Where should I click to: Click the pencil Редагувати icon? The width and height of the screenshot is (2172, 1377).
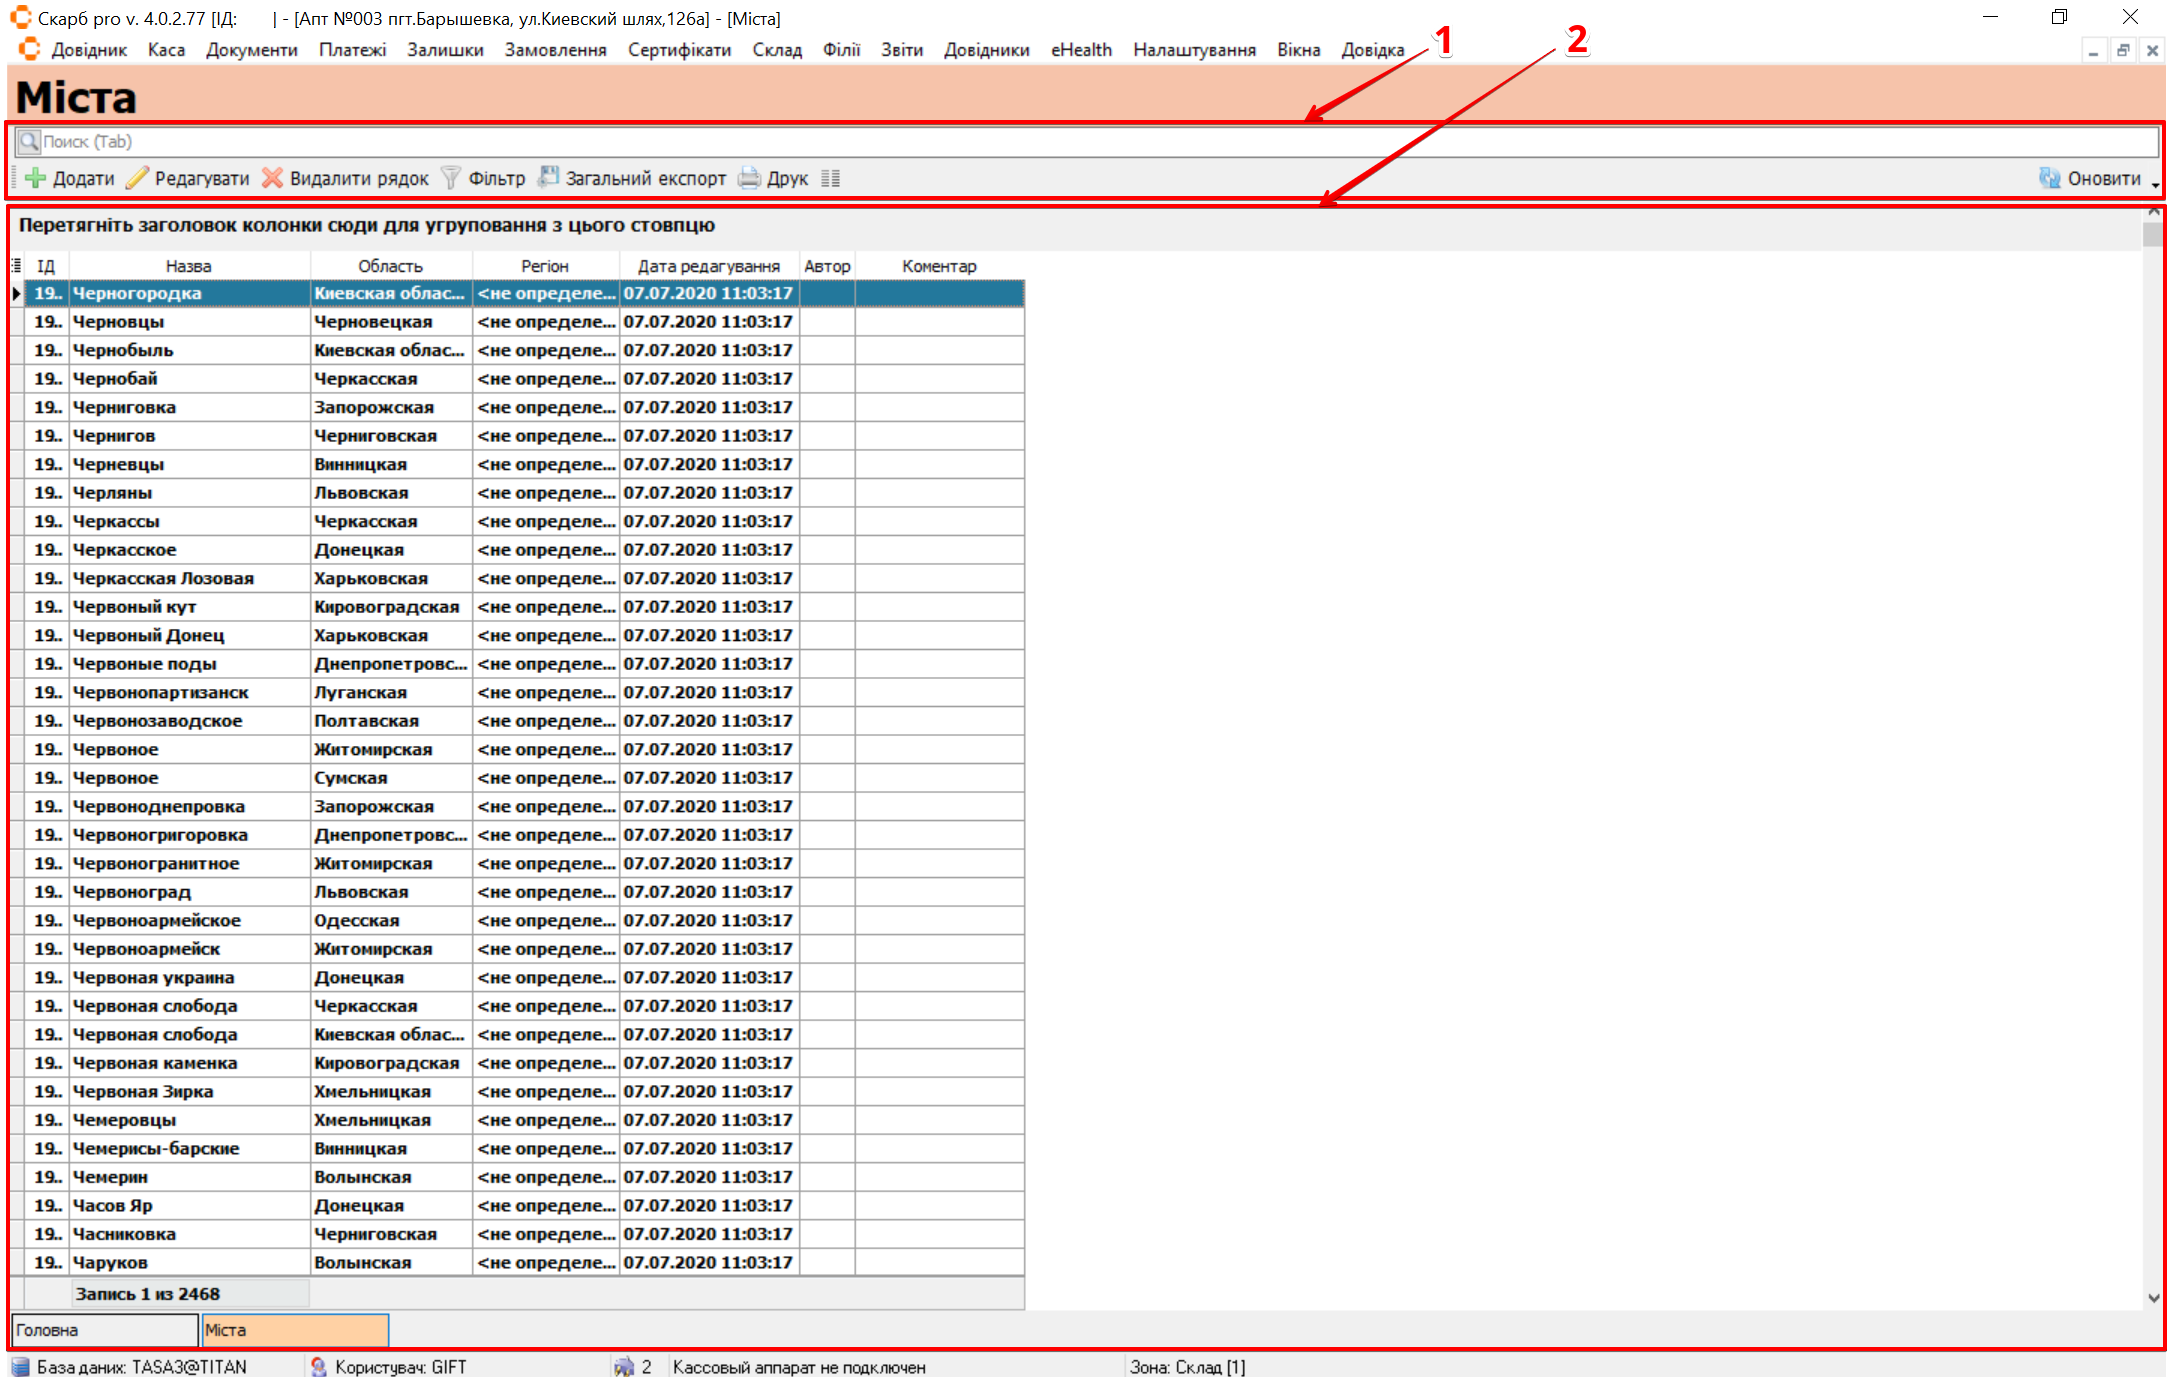[137, 179]
